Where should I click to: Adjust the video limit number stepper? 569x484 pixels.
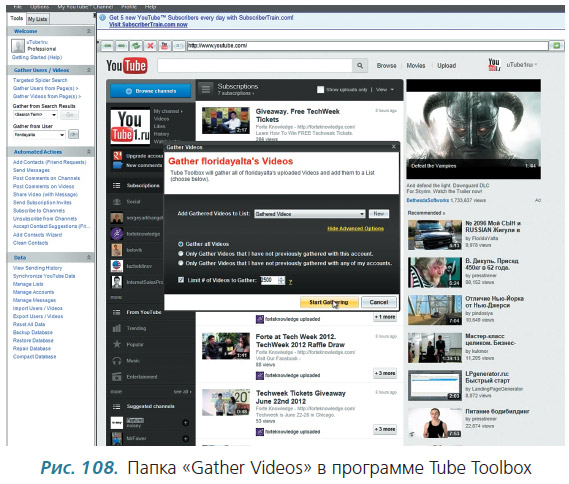pos(282,280)
